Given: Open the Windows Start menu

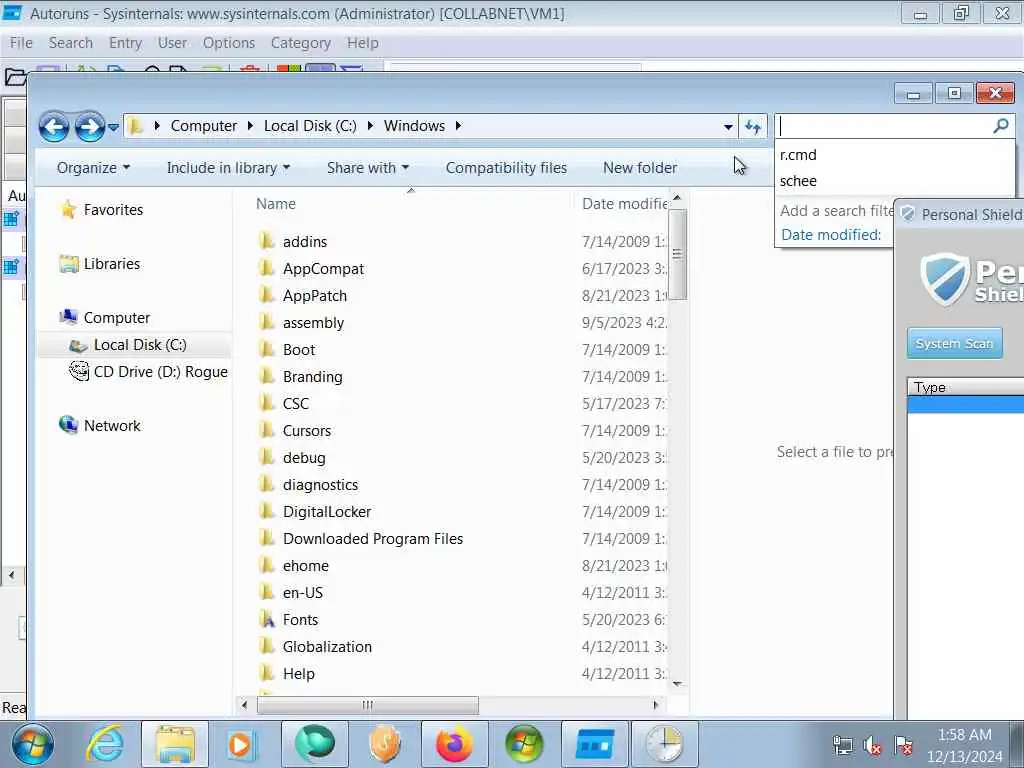Looking at the screenshot, I should 32,744.
